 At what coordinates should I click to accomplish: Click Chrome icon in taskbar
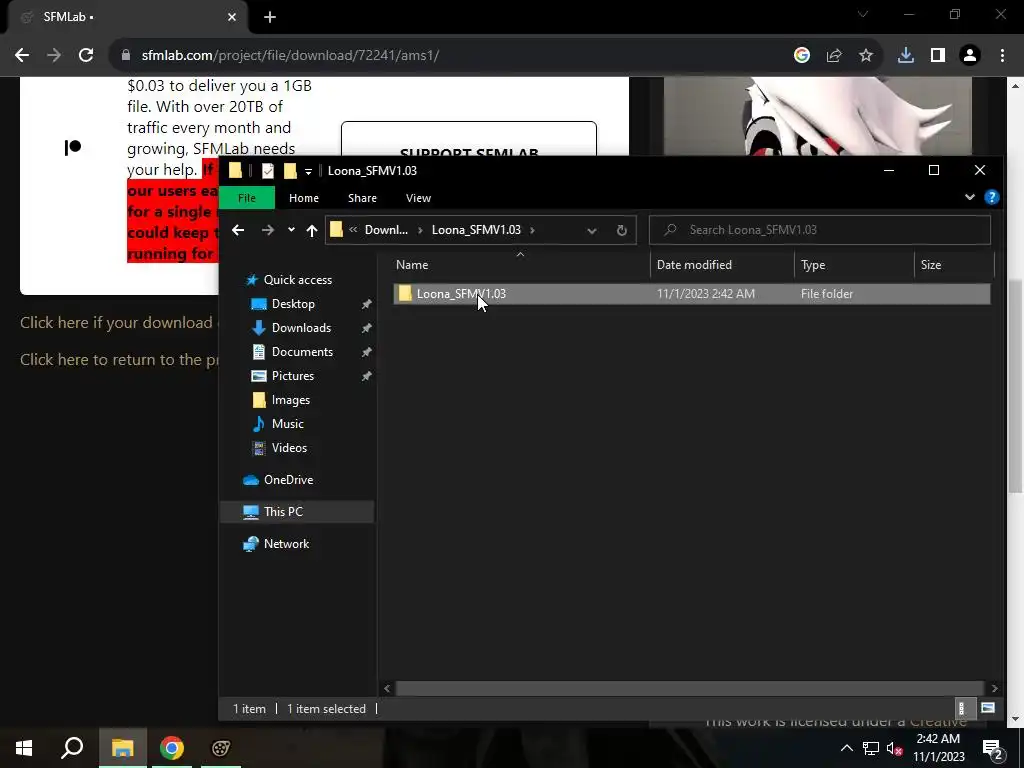(172, 748)
